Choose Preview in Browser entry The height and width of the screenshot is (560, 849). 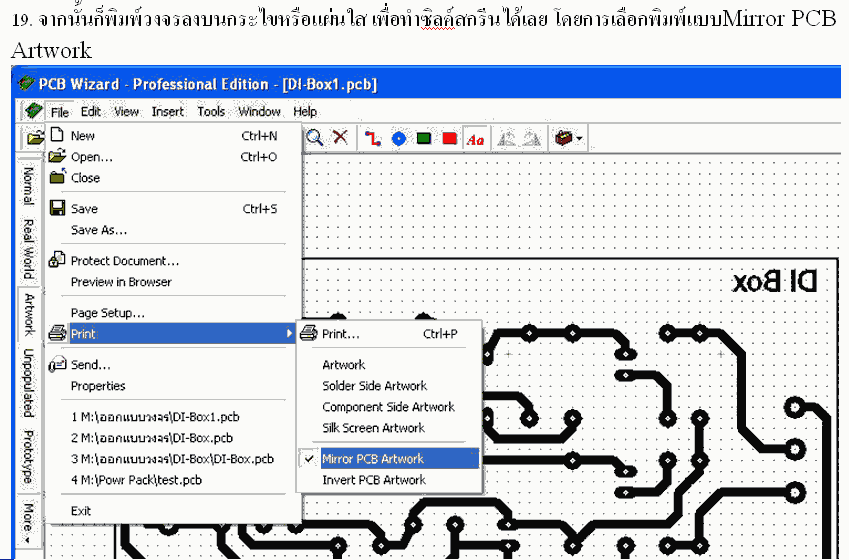point(173,282)
